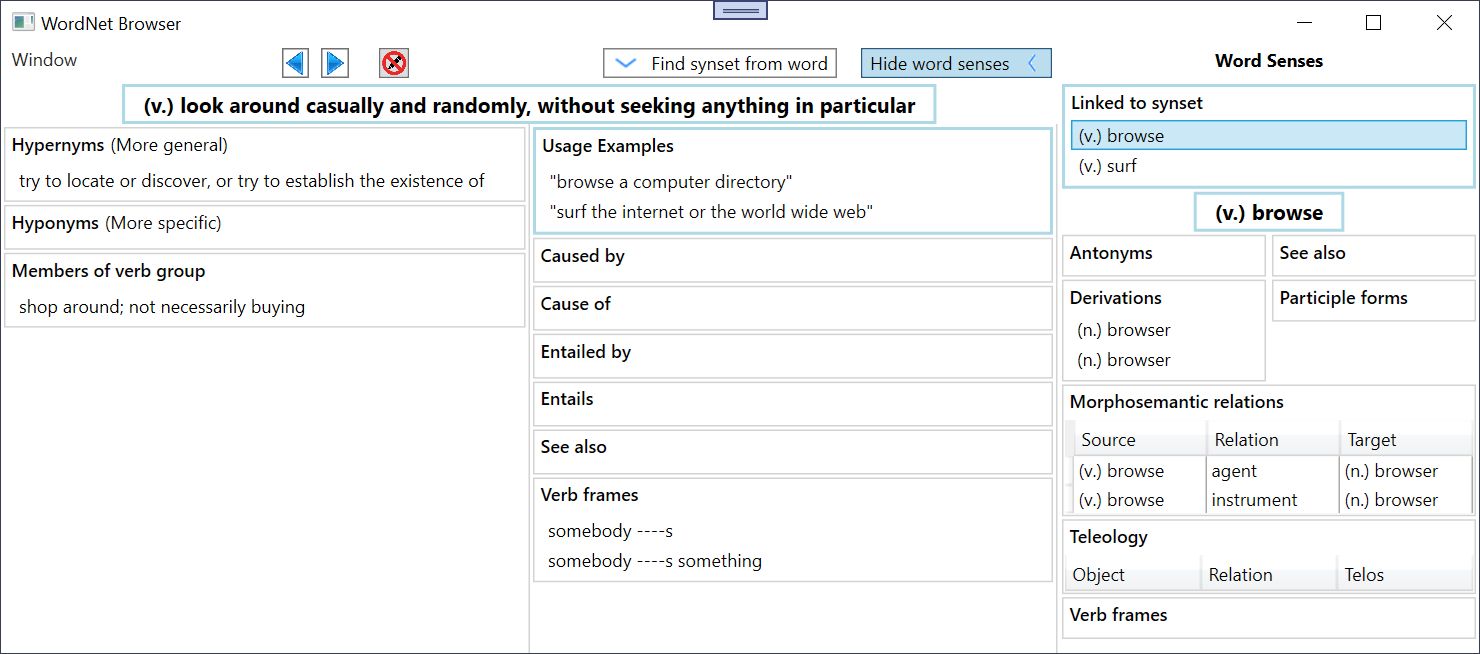Click the 'agent' relation cell
1480x654 pixels.
click(1272, 471)
